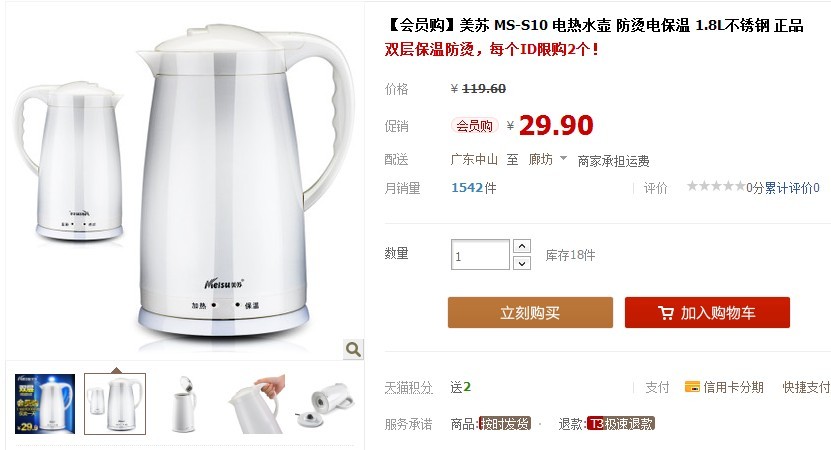Click the 加入购物车 add to cart button

click(x=707, y=312)
